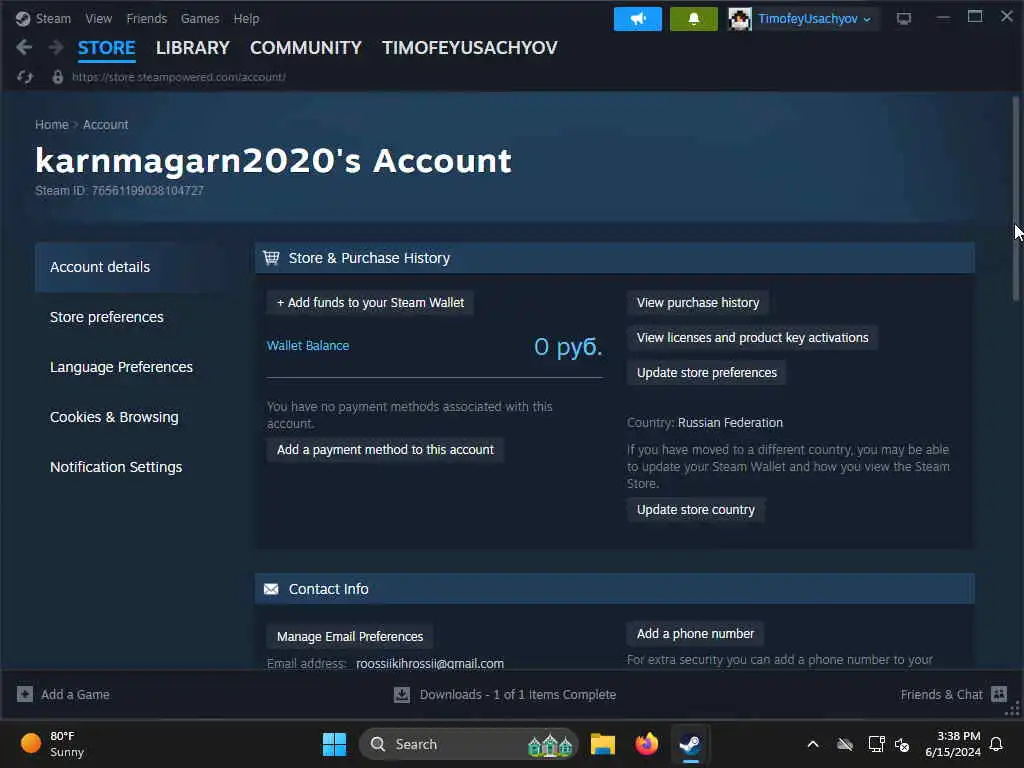Open the Help menu
This screenshot has height=768, width=1024.
coord(246,18)
